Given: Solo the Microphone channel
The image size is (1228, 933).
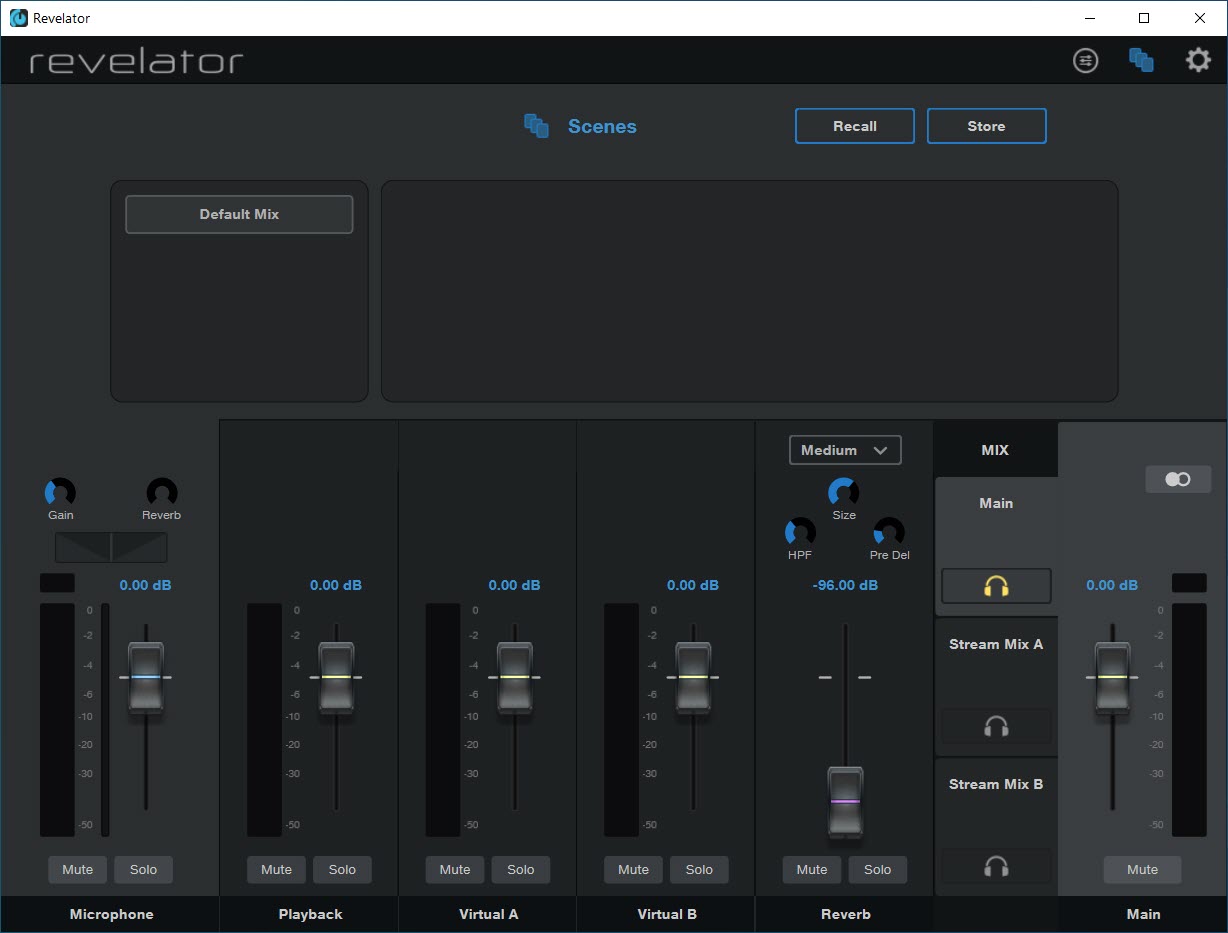Looking at the screenshot, I should point(143,870).
